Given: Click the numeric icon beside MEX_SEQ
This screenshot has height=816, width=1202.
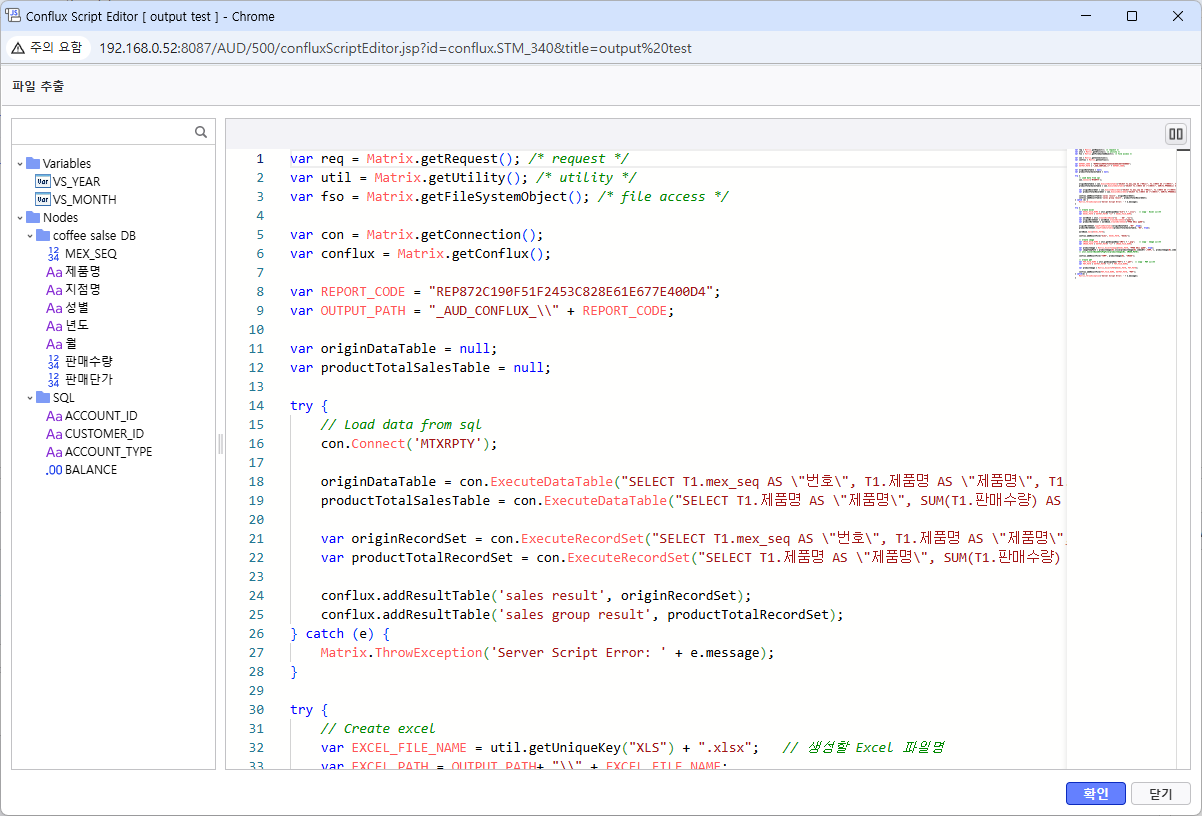Looking at the screenshot, I should tap(54, 254).
